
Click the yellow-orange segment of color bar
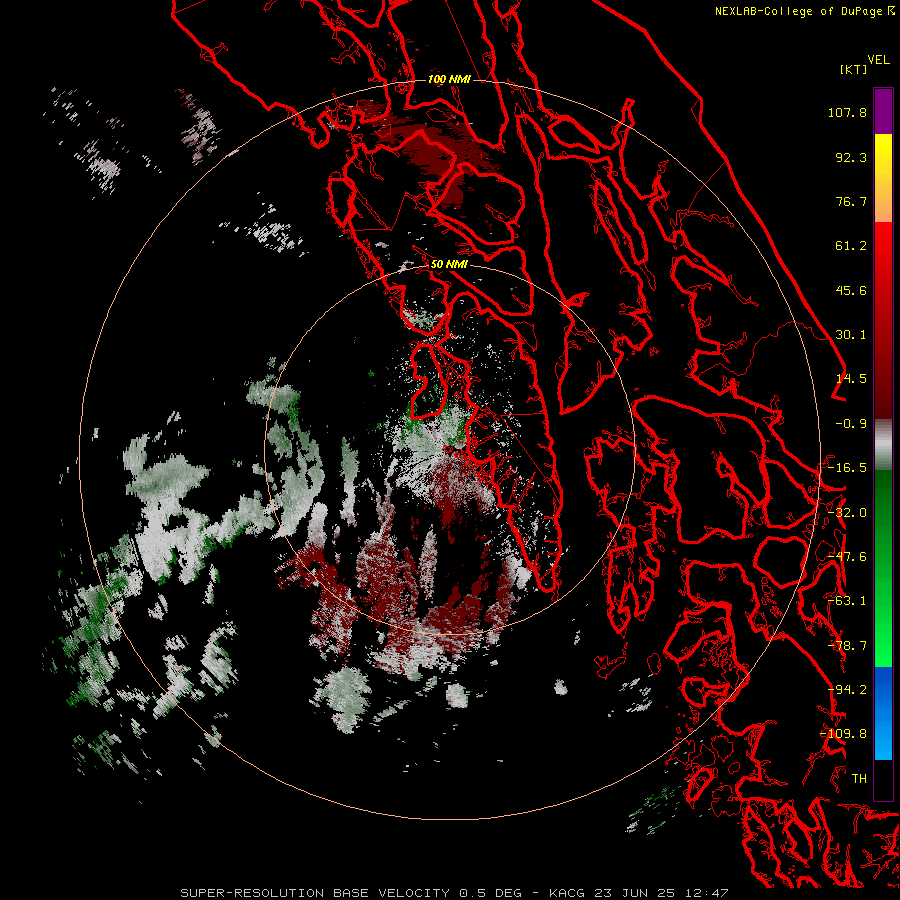[x=883, y=178]
